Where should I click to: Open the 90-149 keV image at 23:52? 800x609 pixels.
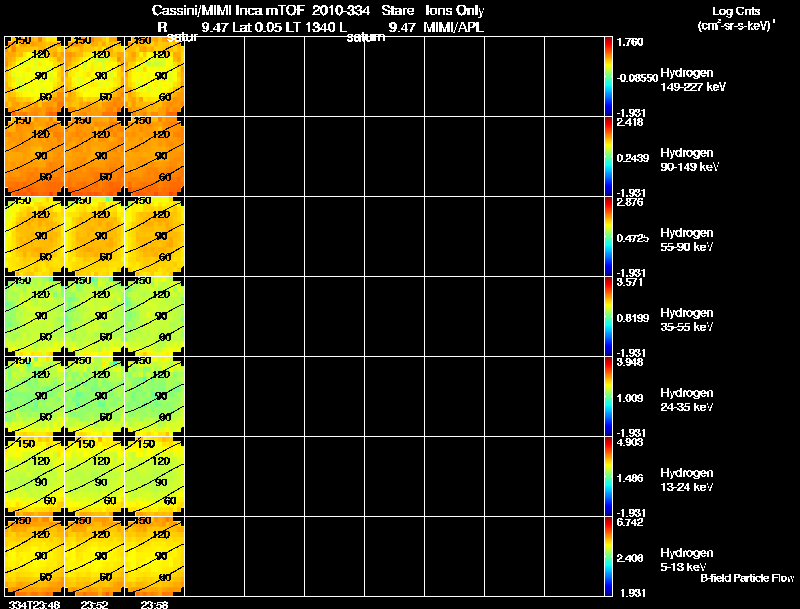(94, 156)
